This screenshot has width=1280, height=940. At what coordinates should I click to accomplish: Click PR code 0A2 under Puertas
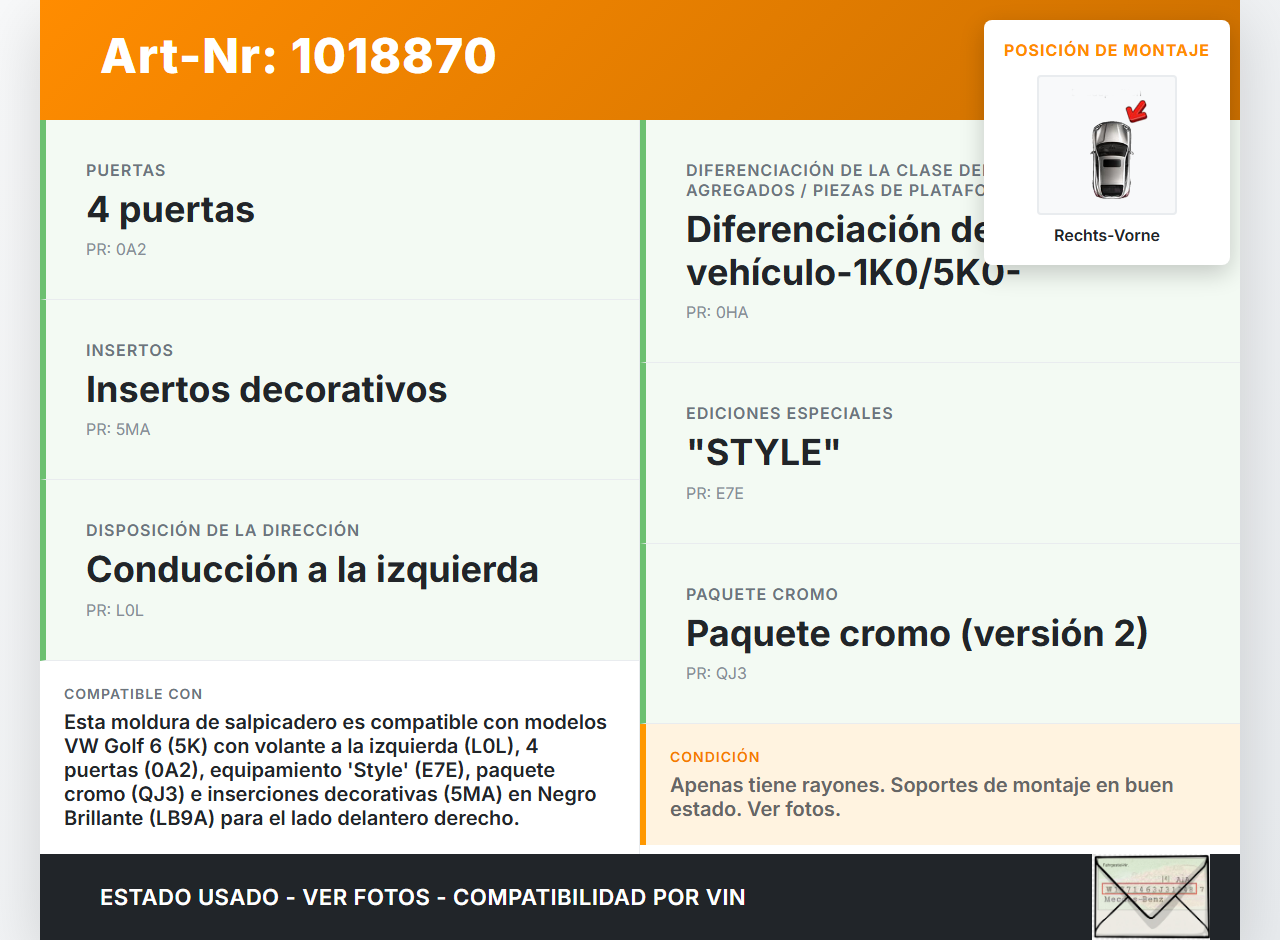[x=116, y=249]
